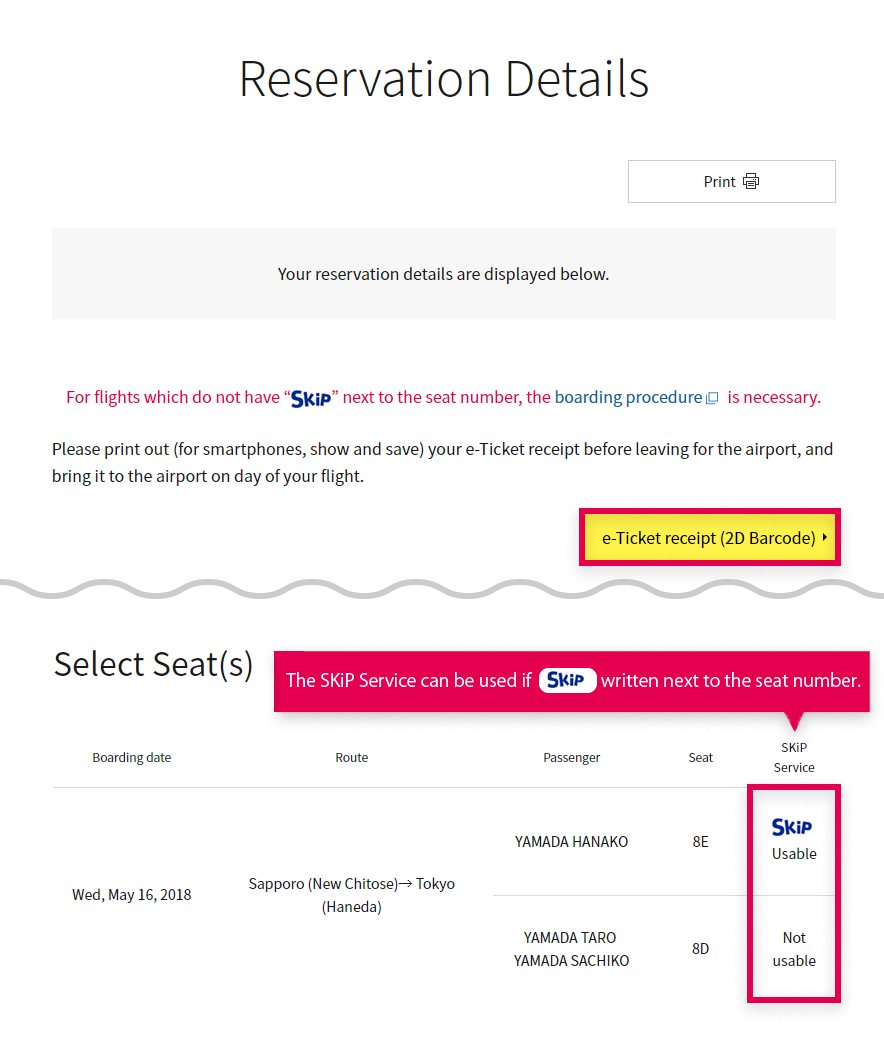Click the Route column header
Image resolution: width=884 pixels, height=1040 pixels.
coord(351,757)
